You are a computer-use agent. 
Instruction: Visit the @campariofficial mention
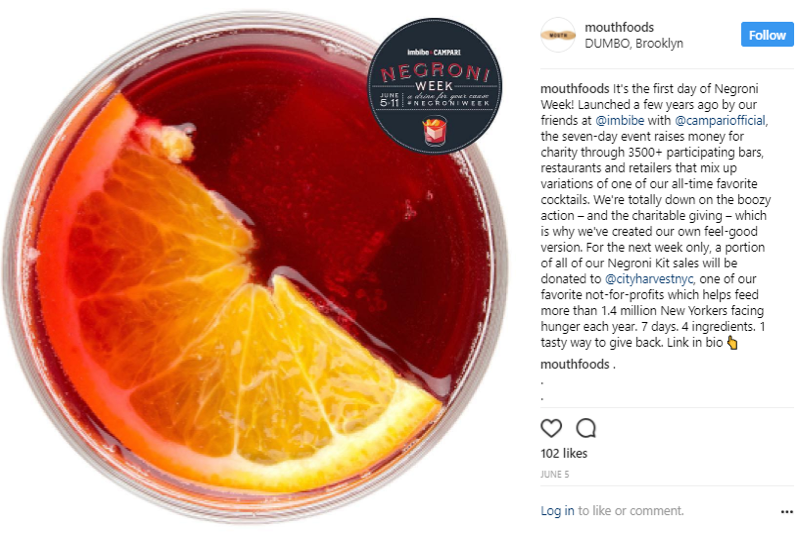click(x=720, y=120)
